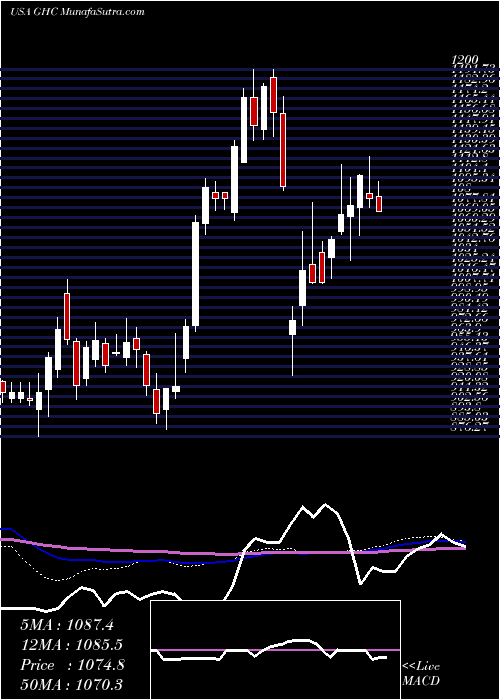Click the "1200" price axis label
The width and height of the screenshot is (500, 700).
click(466, 60)
